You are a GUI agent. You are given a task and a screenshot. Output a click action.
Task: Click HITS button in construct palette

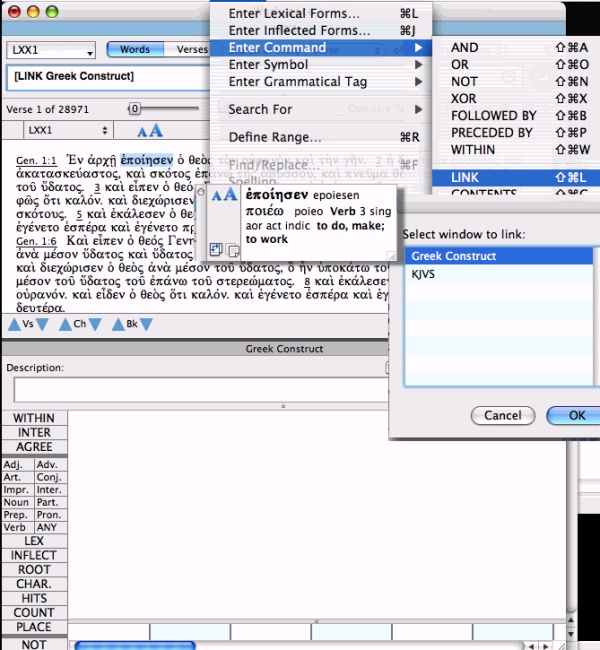tap(34, 598)
